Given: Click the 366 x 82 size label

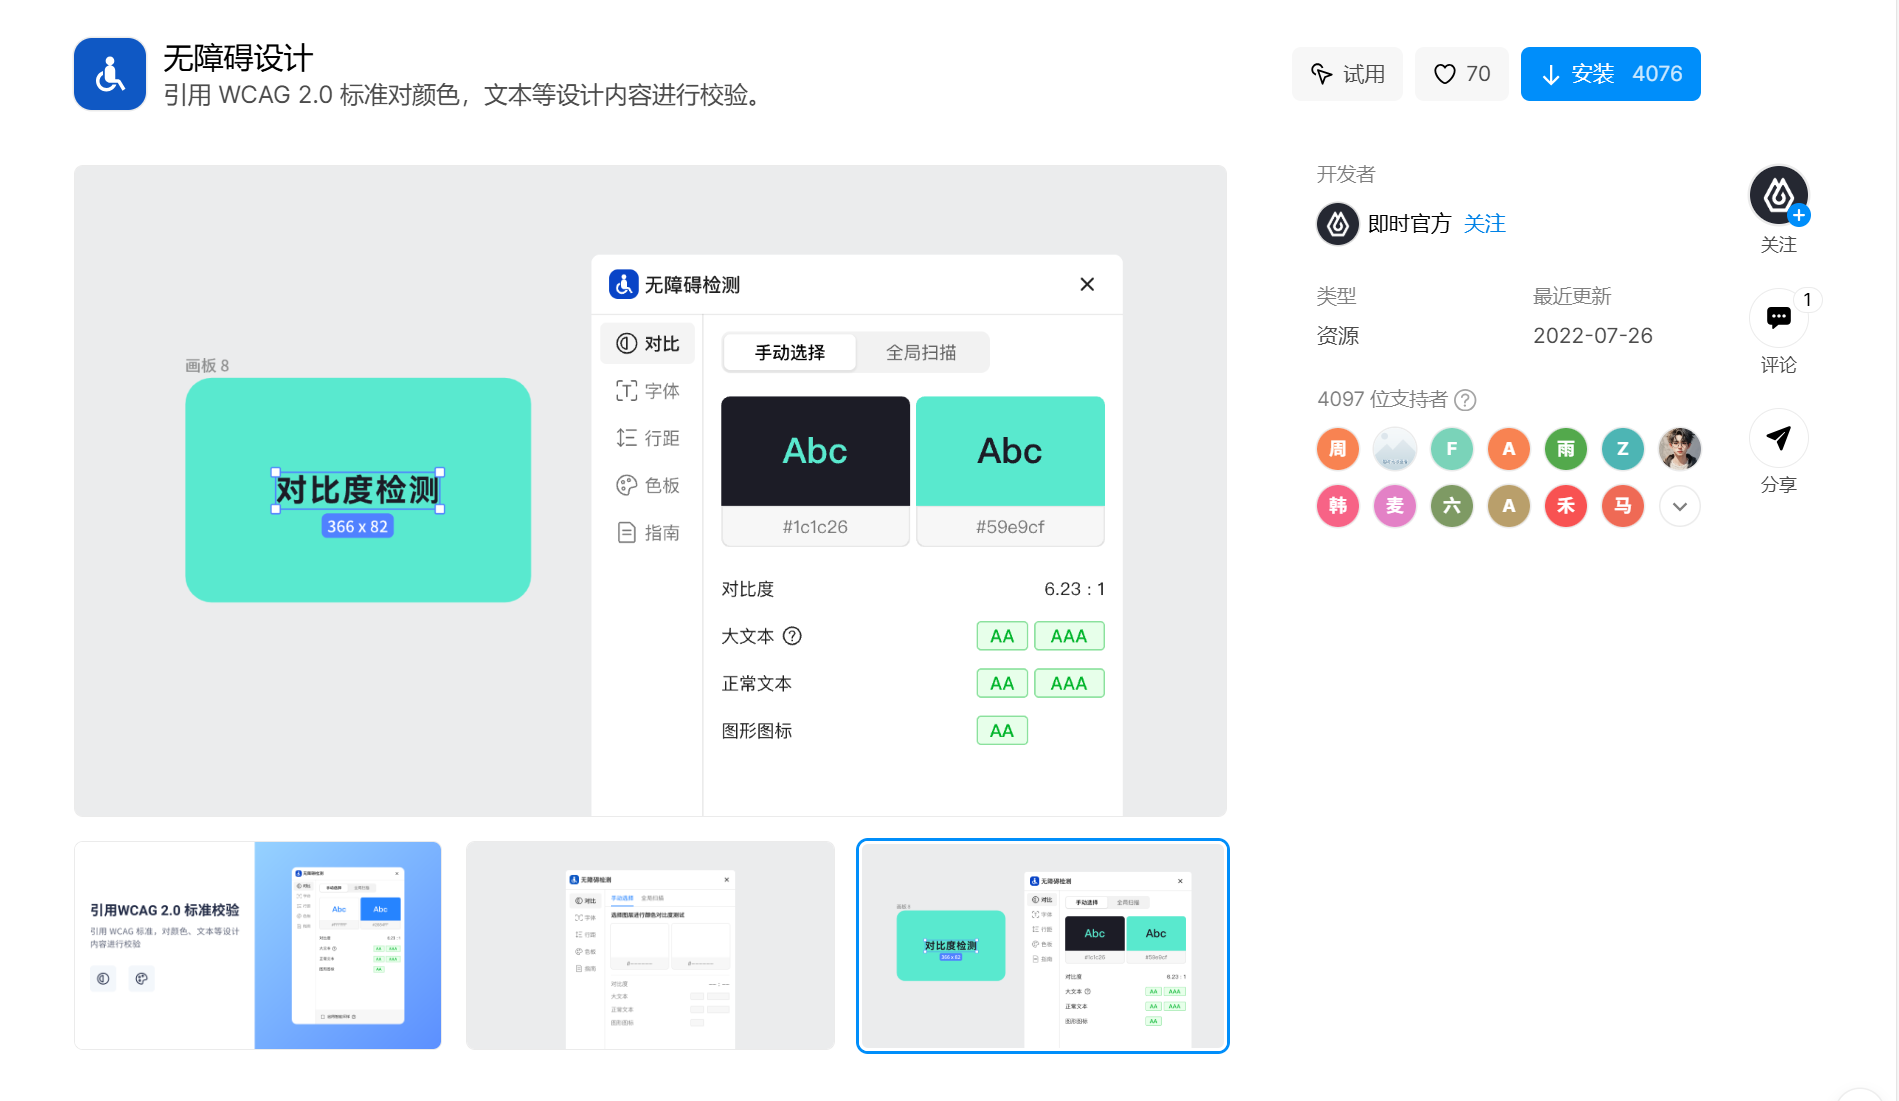Looking at the screenshot, I should click(357, 526).
